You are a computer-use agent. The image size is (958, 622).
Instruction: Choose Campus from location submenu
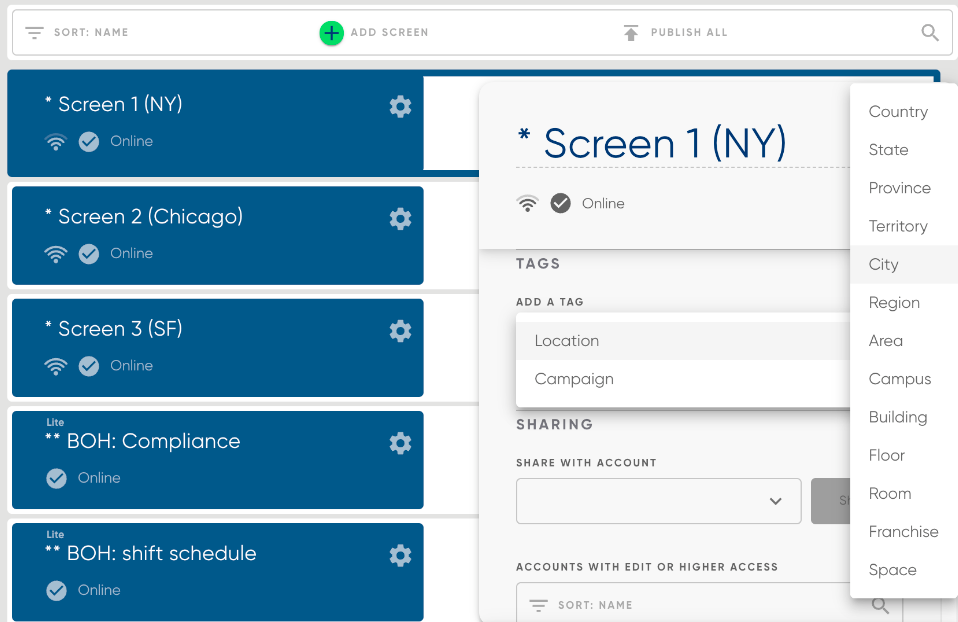[x=904, y=379]
